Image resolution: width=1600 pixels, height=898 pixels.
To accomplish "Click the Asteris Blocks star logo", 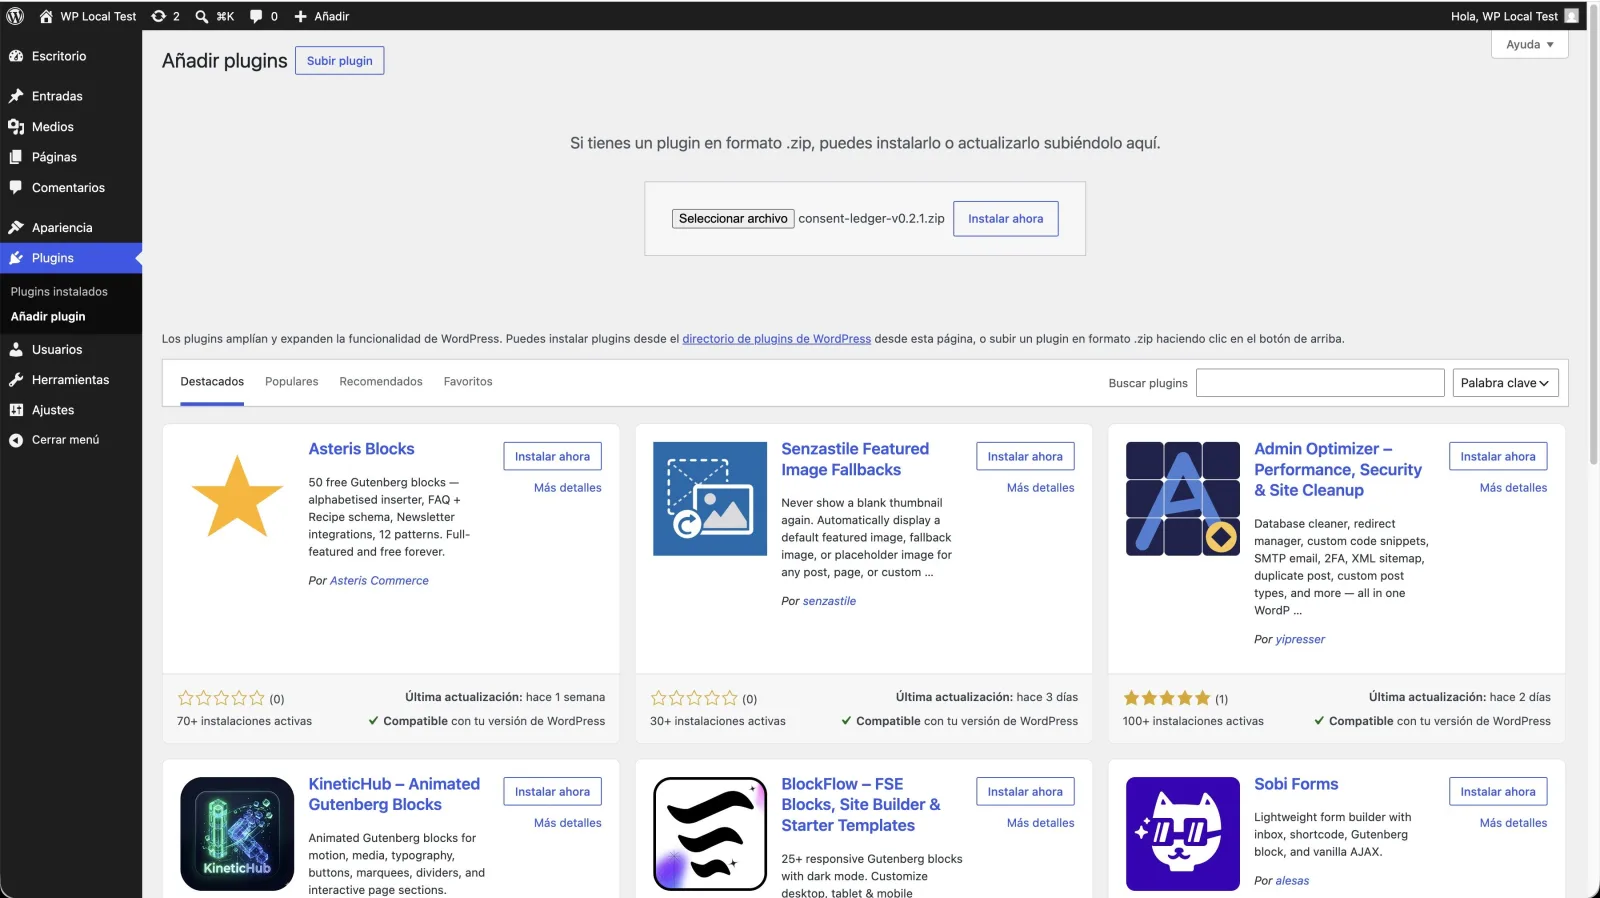I will [237, 498].
